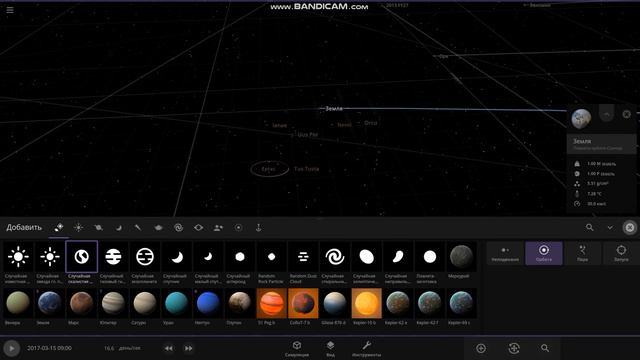Open the hamburger main menu
Image resolution: width=640 pixels, height=360 pixels.
[10, 9]
